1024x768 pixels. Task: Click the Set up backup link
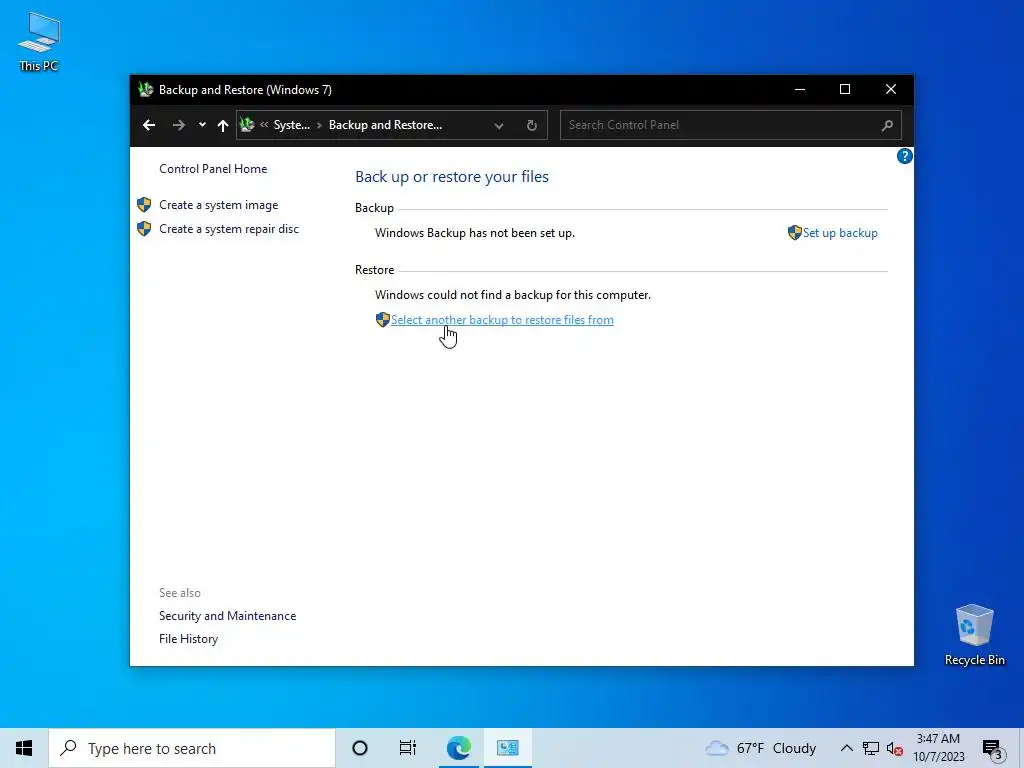coord(840,233)
